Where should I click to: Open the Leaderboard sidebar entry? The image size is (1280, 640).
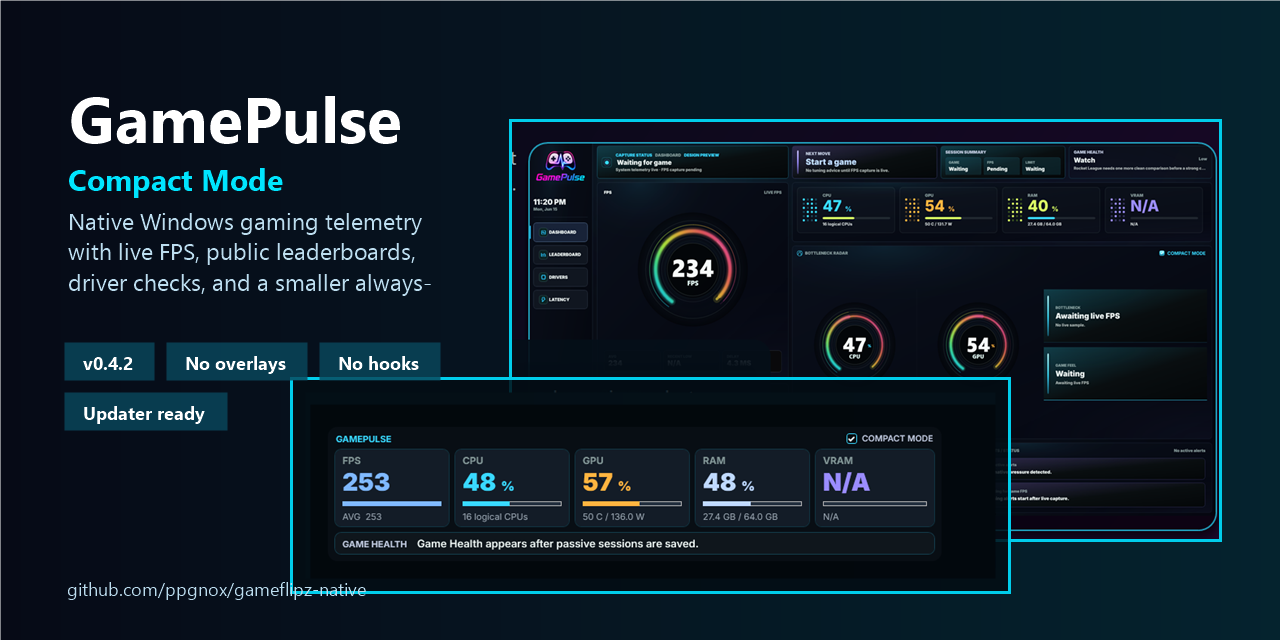pos(561,255)
